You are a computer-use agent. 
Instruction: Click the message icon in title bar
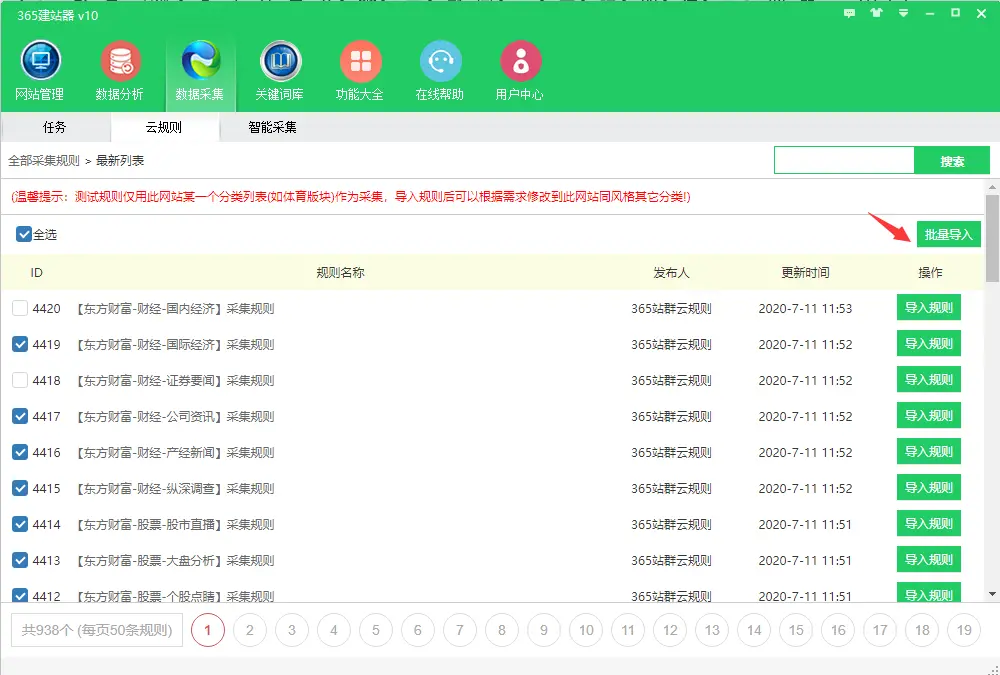[850, 14]
